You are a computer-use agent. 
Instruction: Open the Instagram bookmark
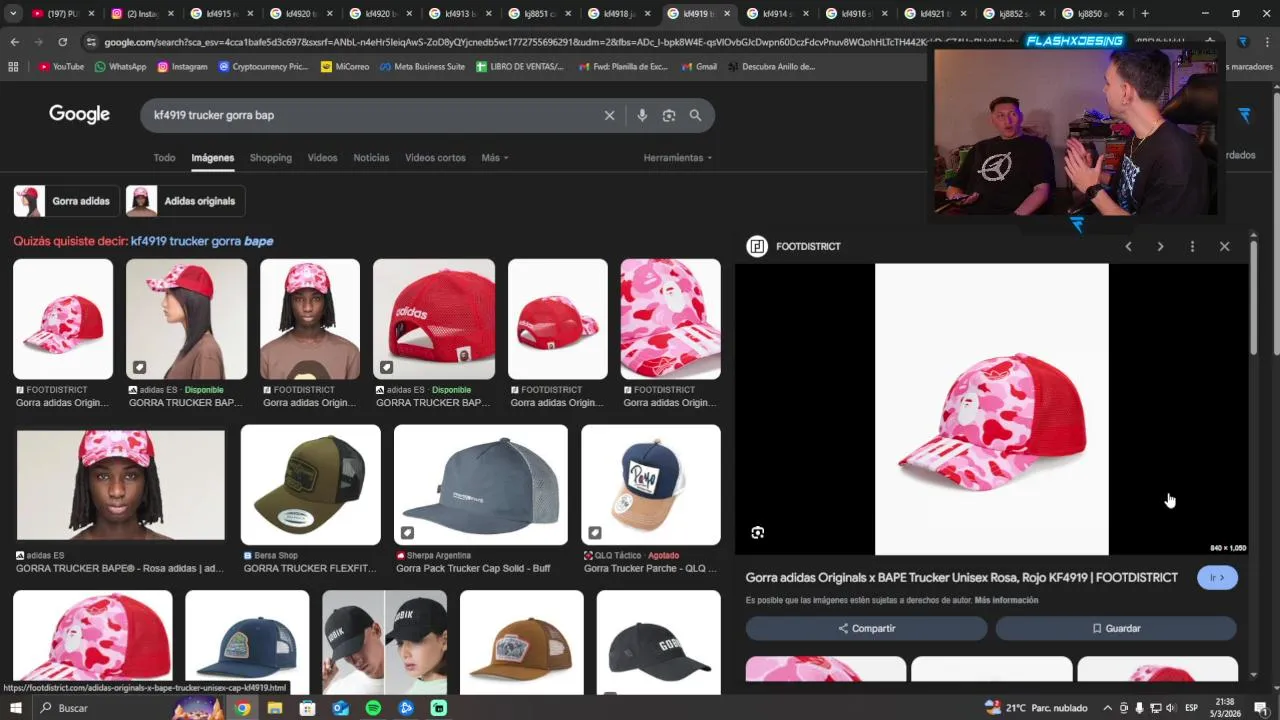click(x=182, y=66)
